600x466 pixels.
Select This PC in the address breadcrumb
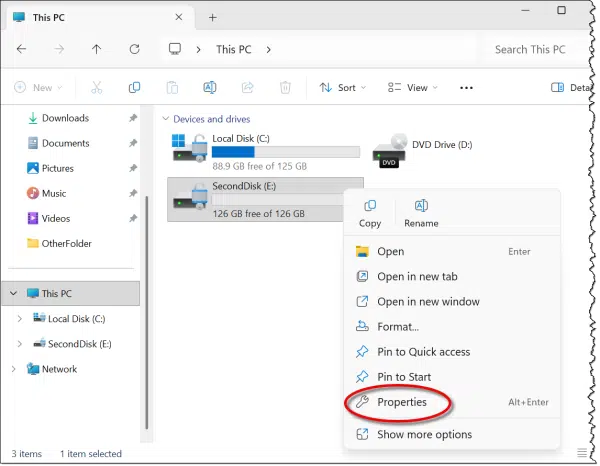click(233, 49)
